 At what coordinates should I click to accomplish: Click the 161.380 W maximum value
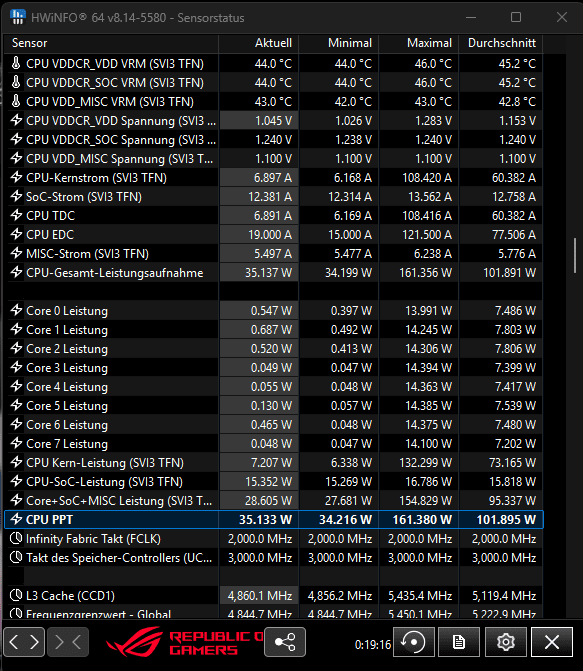pos(422,520)
